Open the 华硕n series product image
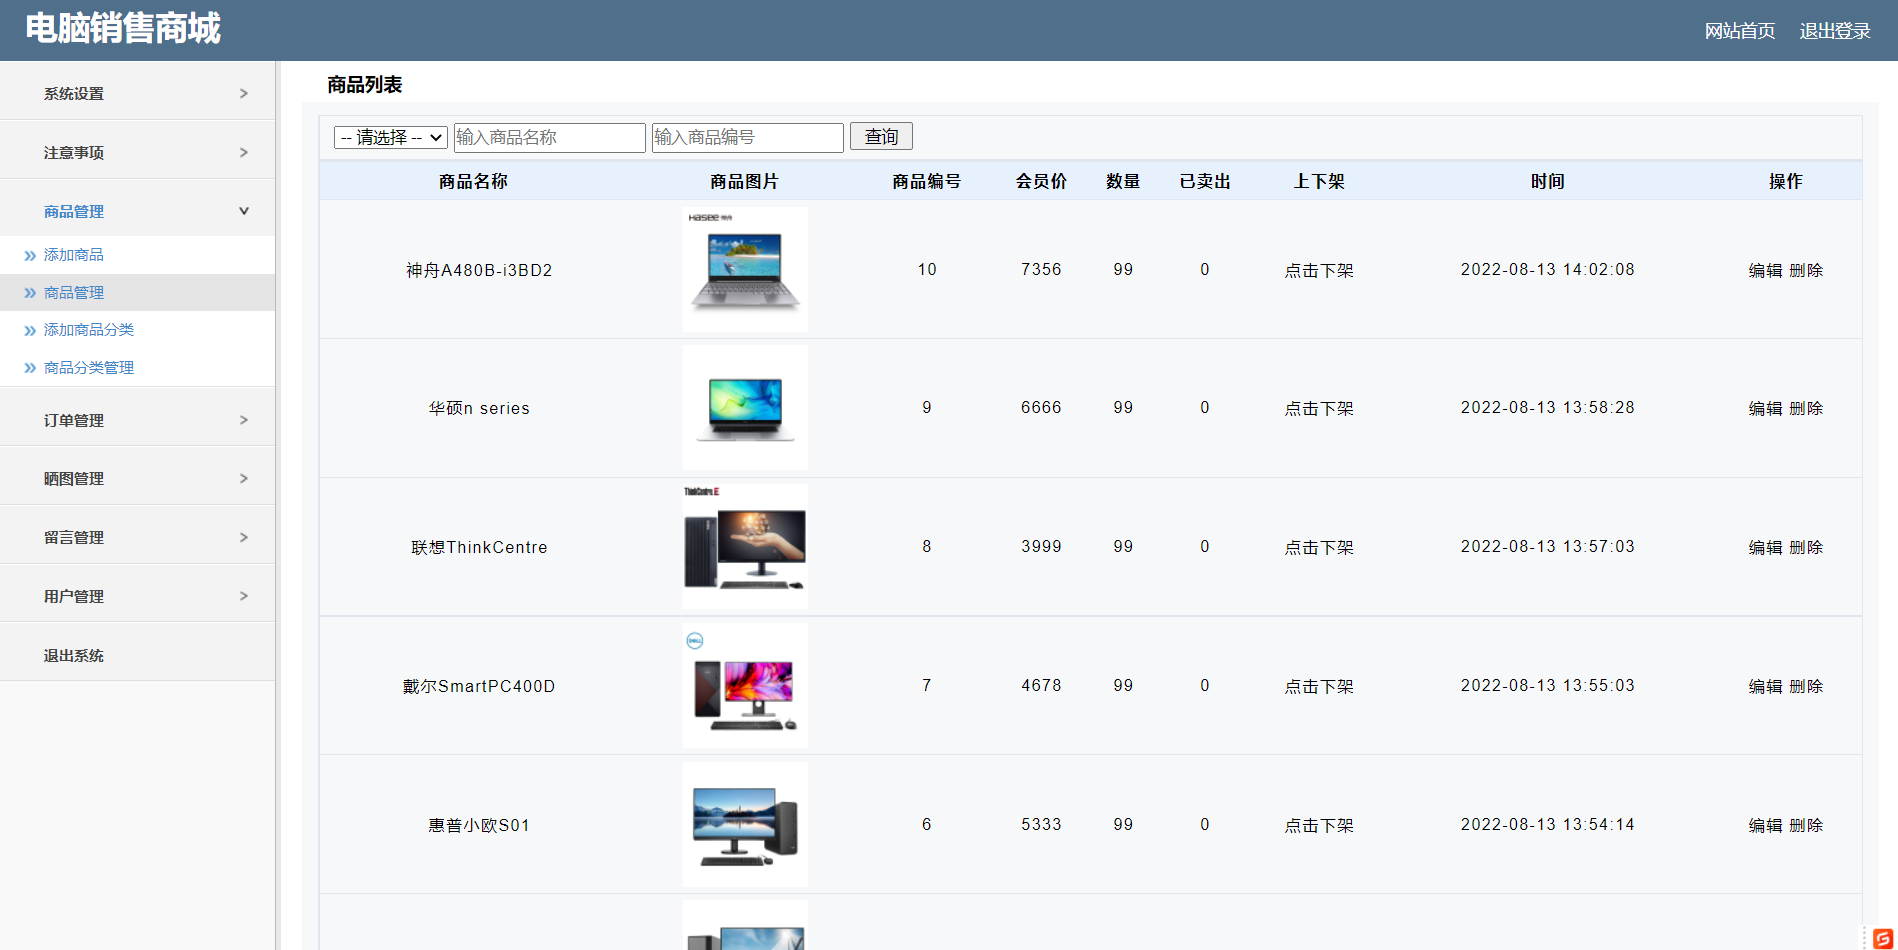This screenshot has height=950, width=1898. click(745, 408)
